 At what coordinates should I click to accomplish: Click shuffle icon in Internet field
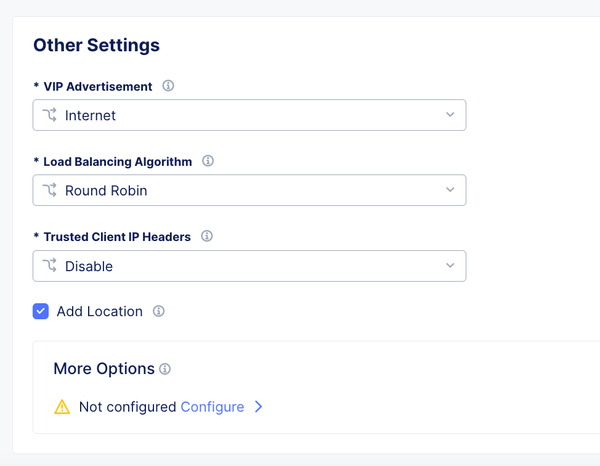pyautogui.click(x=50, y=115)
